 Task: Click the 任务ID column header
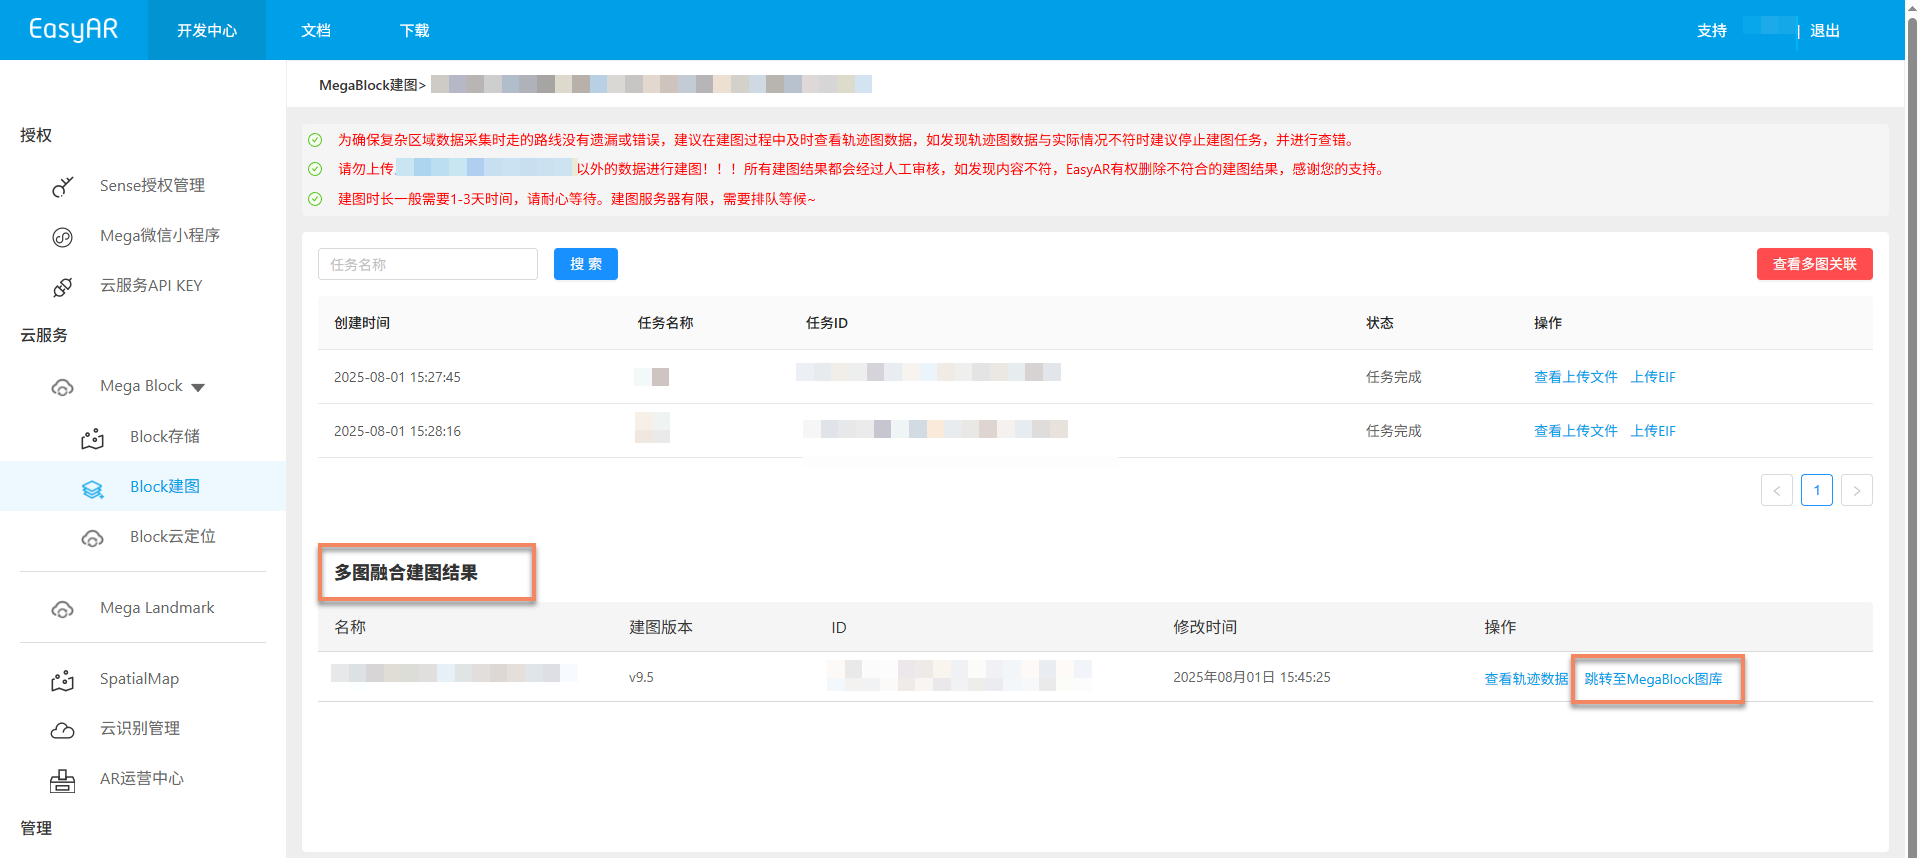(827, 323)
